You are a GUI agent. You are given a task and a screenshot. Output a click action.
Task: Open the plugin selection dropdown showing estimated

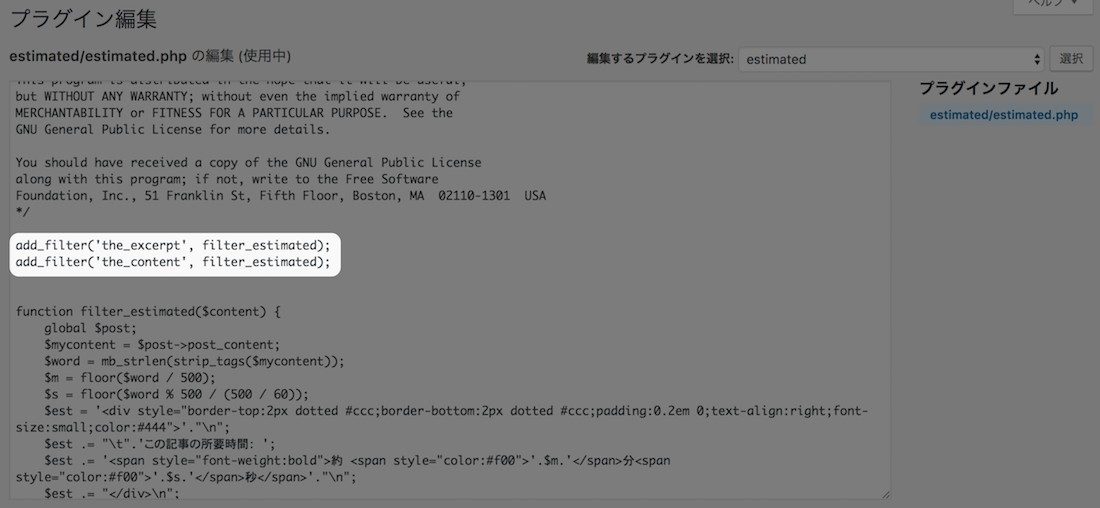point(891,60)
